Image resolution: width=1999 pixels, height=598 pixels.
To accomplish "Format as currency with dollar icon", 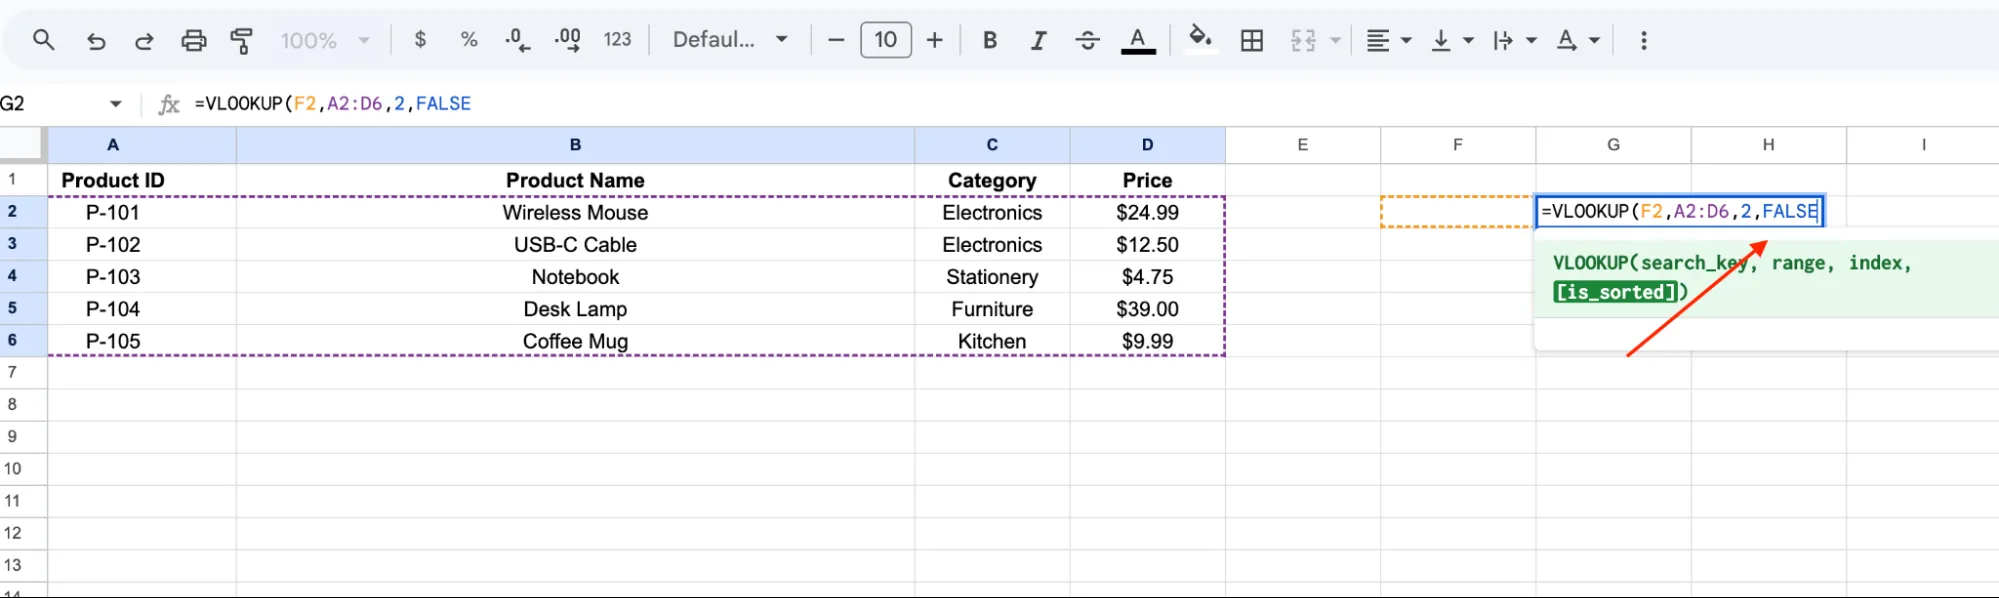I will [420, 40].
